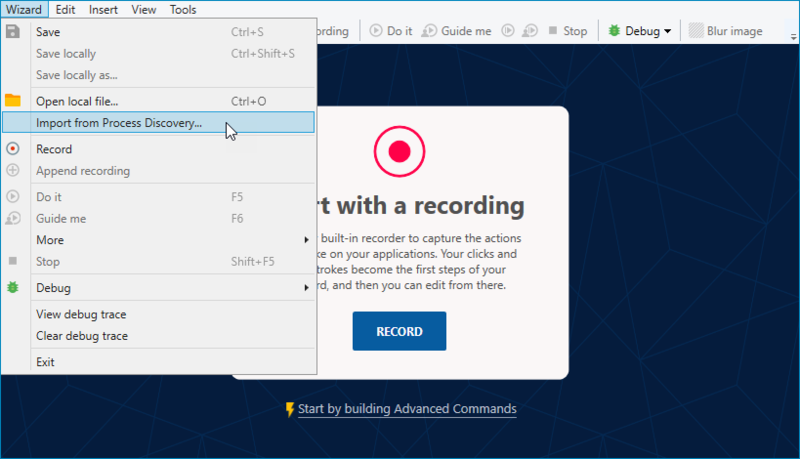Open the Insert menu
Viewport: 800px width, 459px height.
tap(103, 9)
